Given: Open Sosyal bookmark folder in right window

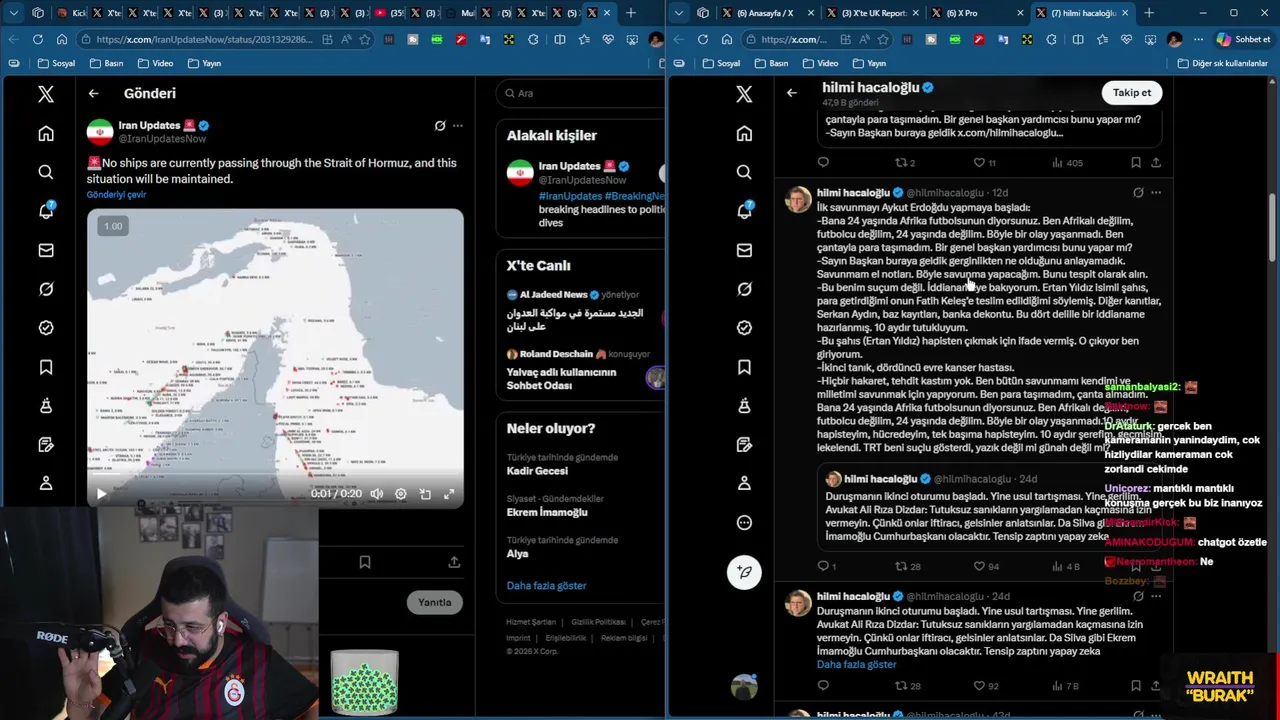Looking at the screenshot, I should (720, 63).
